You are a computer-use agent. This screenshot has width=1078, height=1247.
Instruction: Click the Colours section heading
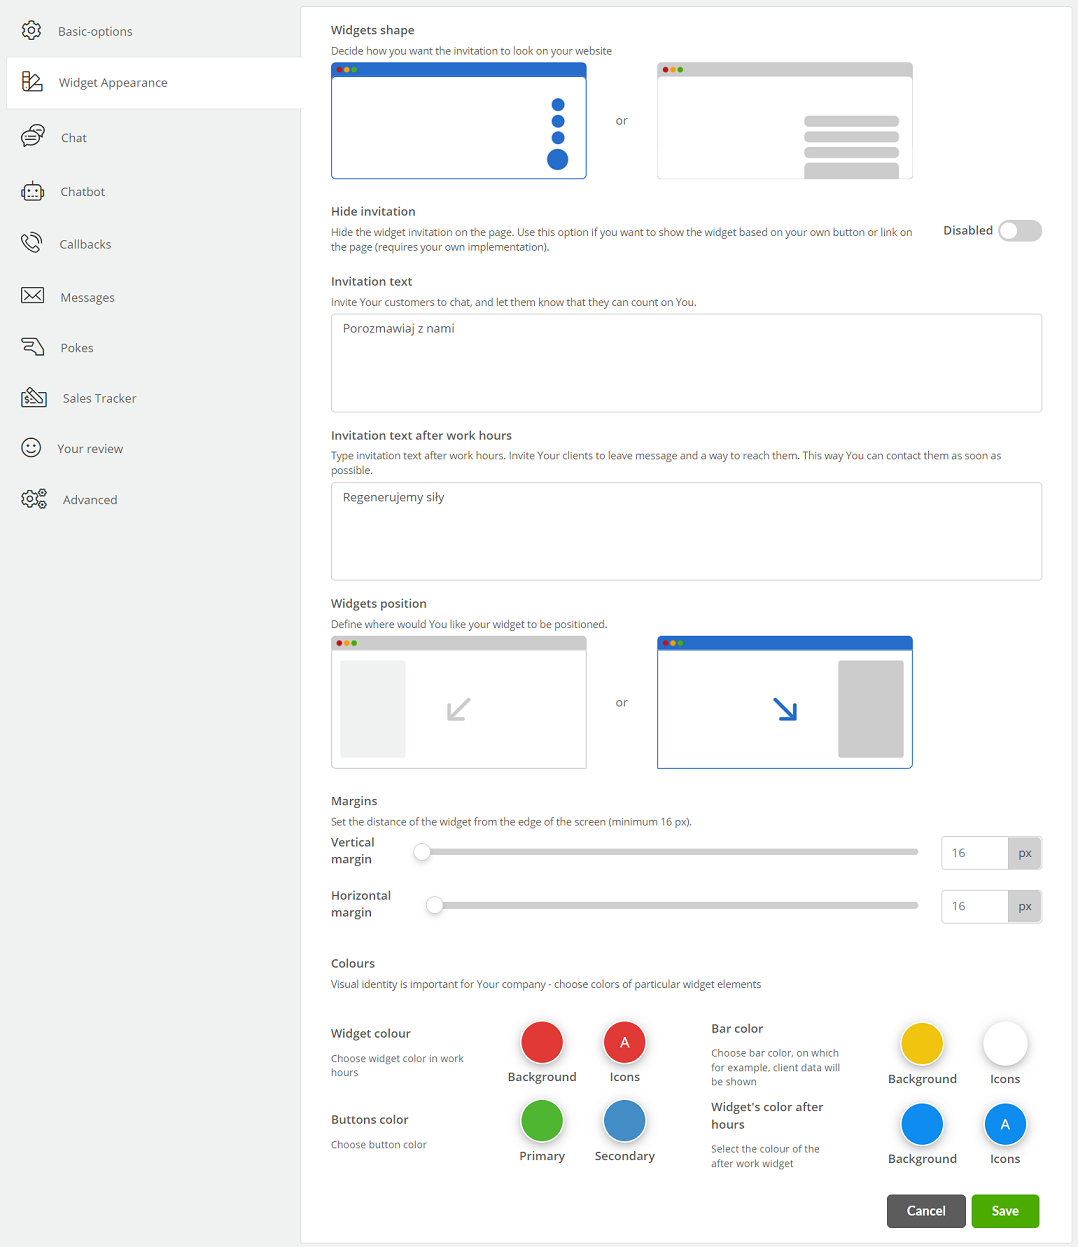[x=353, y=963]
